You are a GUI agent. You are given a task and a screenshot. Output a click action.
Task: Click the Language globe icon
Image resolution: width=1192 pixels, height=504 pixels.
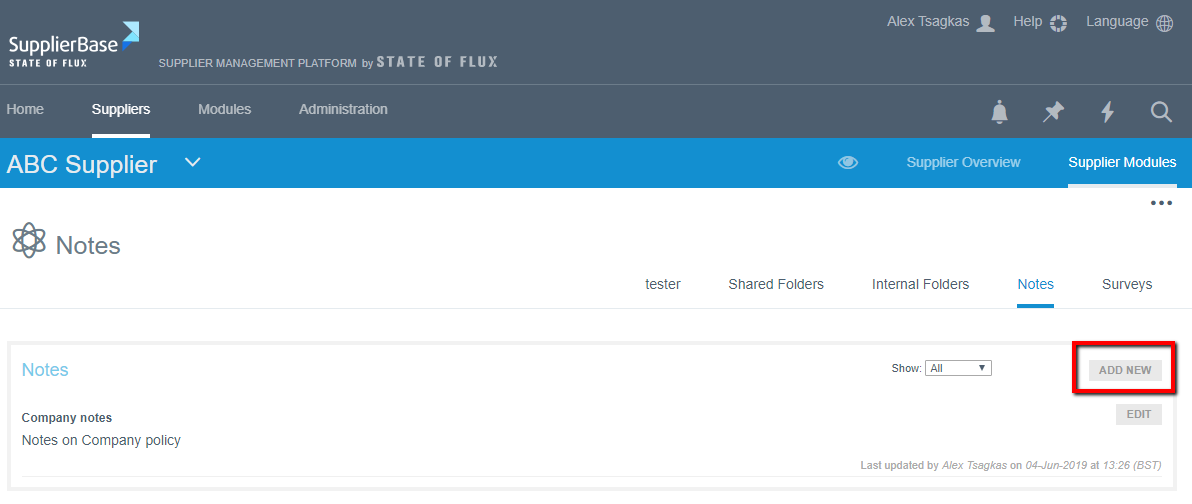[x=1164, y=23]
